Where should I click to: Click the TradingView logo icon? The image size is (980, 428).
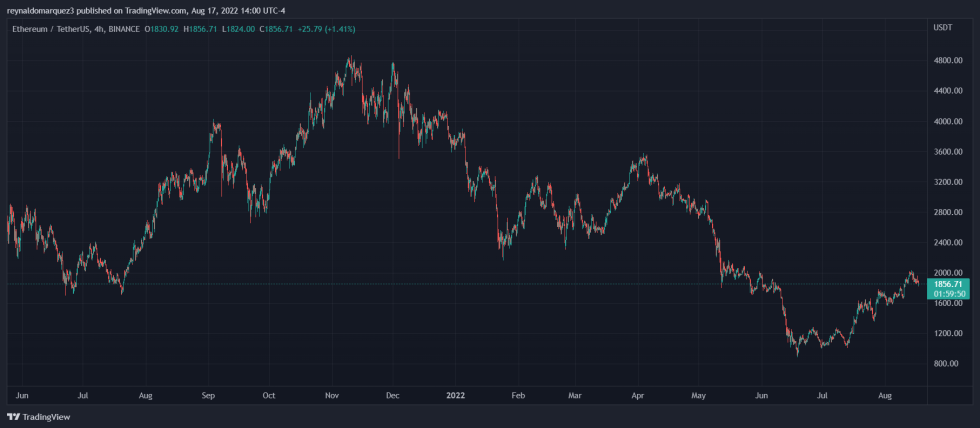13,417
